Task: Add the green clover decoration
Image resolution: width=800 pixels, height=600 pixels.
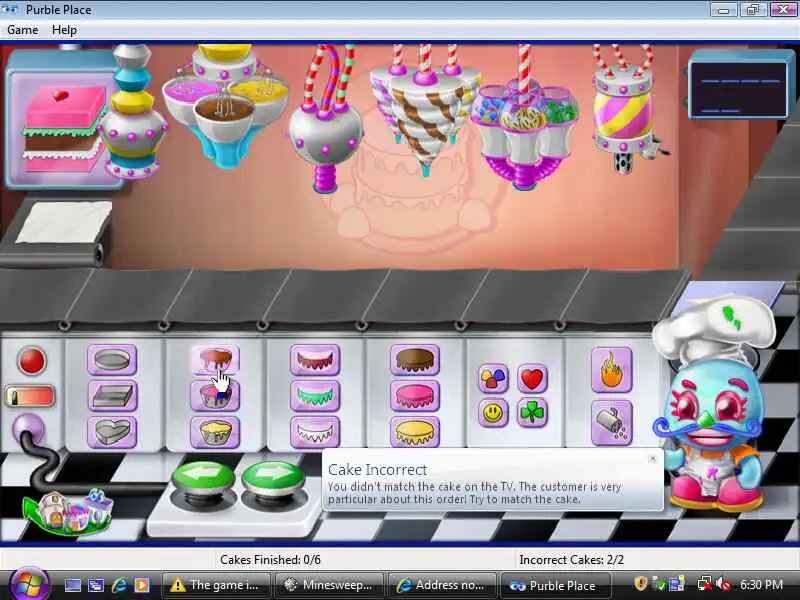Action: point(532,413)
